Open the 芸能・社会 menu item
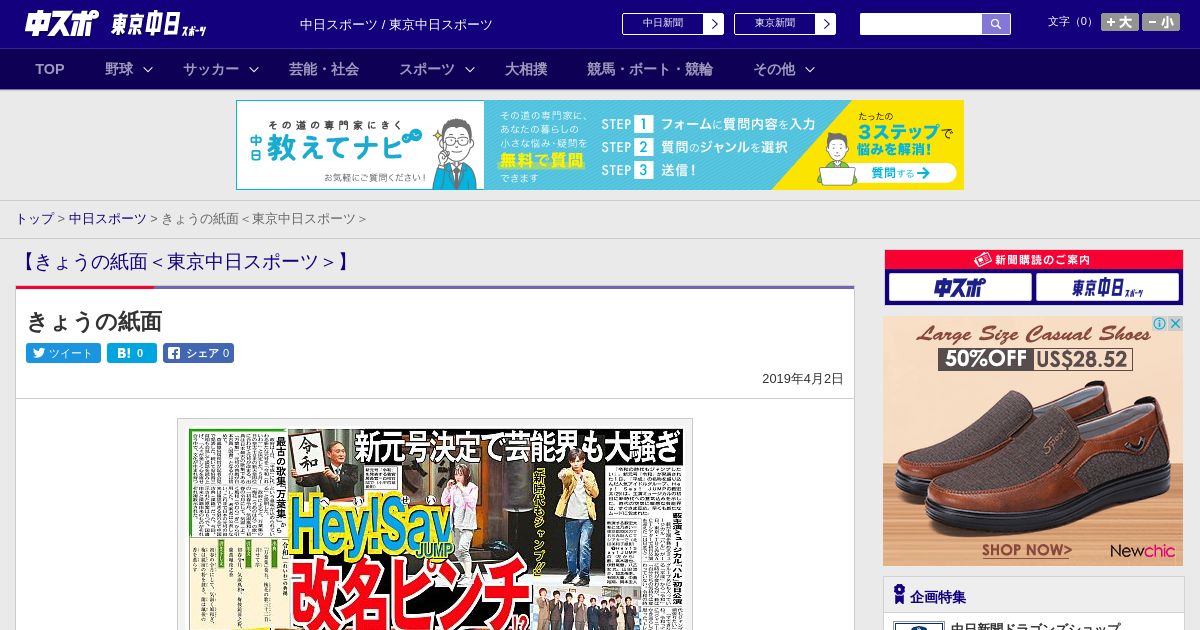Viewport: 1200px width, 630px height. [324, 69]
